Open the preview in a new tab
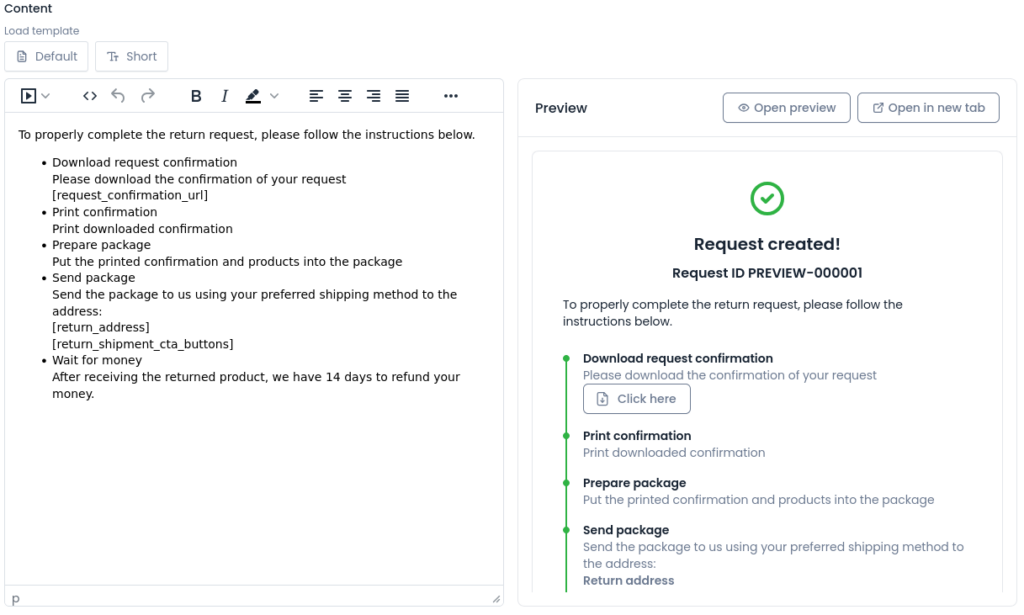Image resolution: width=1024 pixels, height=615 pixels. (x=928, y=108)
